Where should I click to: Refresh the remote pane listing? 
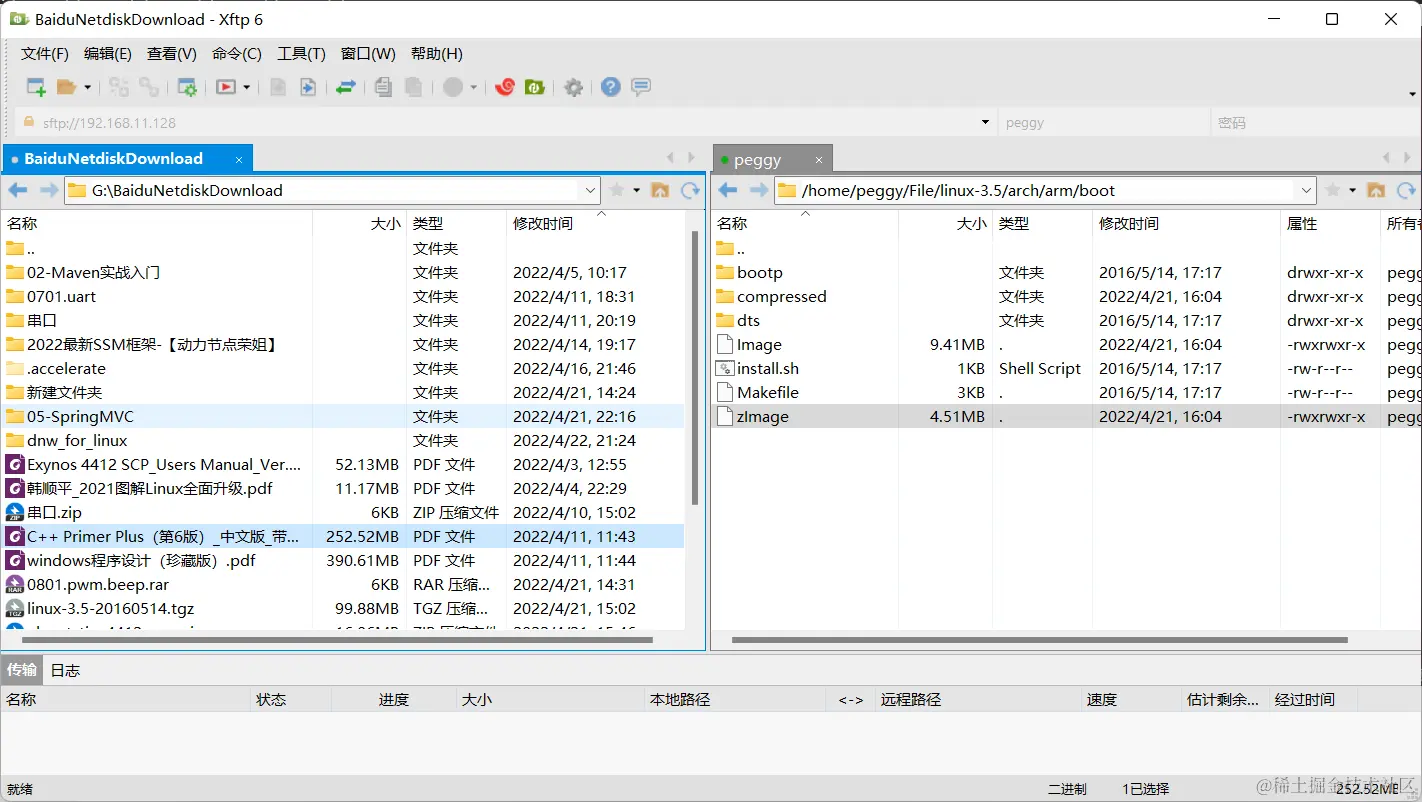(1406, 190)
